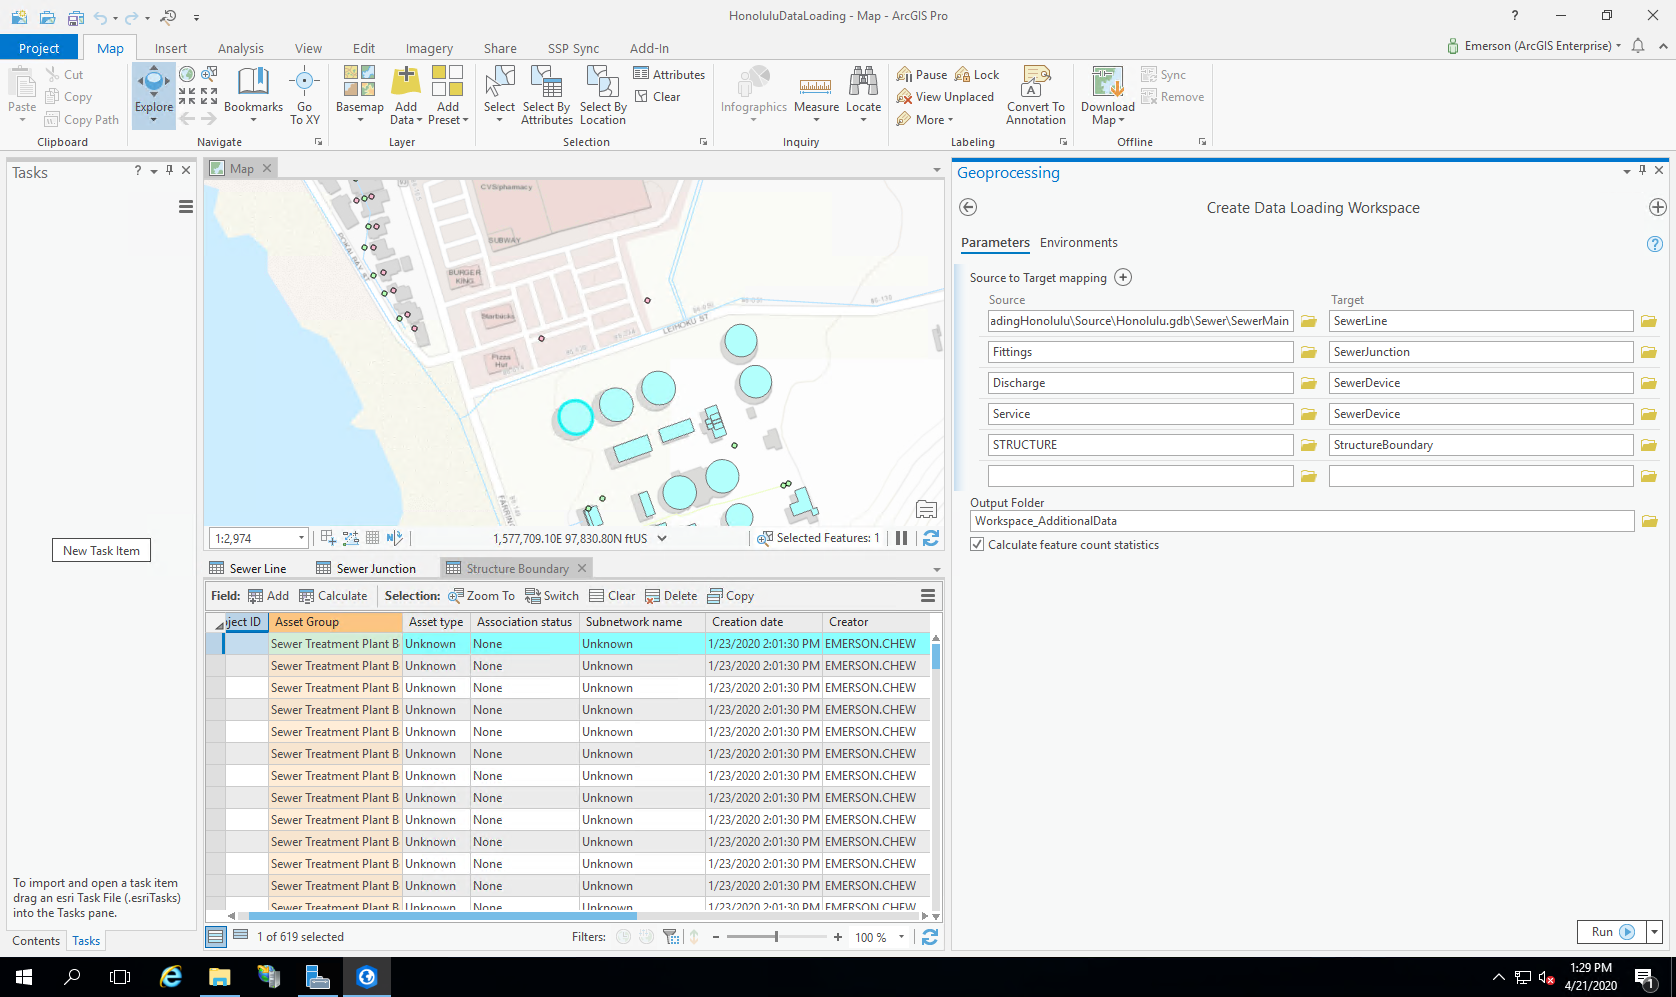Refresh the map view

tap(931, 538)
